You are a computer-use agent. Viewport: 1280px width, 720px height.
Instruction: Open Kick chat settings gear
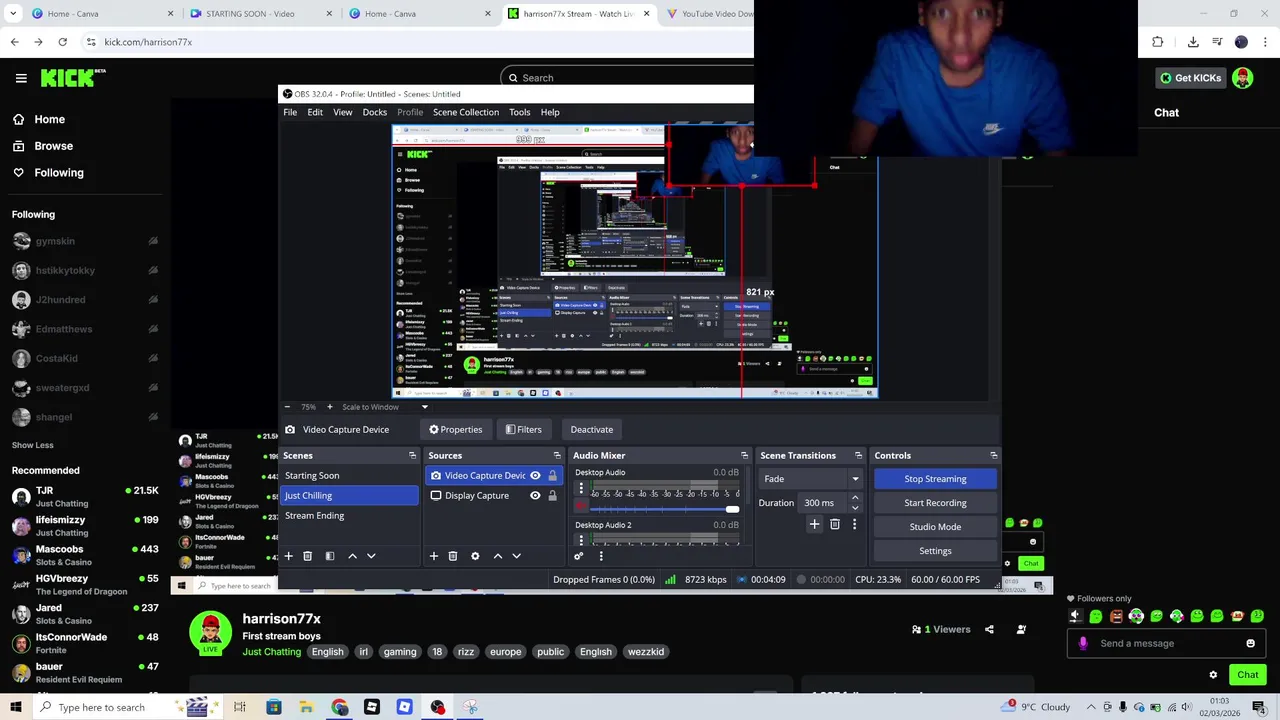(1213, 675)
